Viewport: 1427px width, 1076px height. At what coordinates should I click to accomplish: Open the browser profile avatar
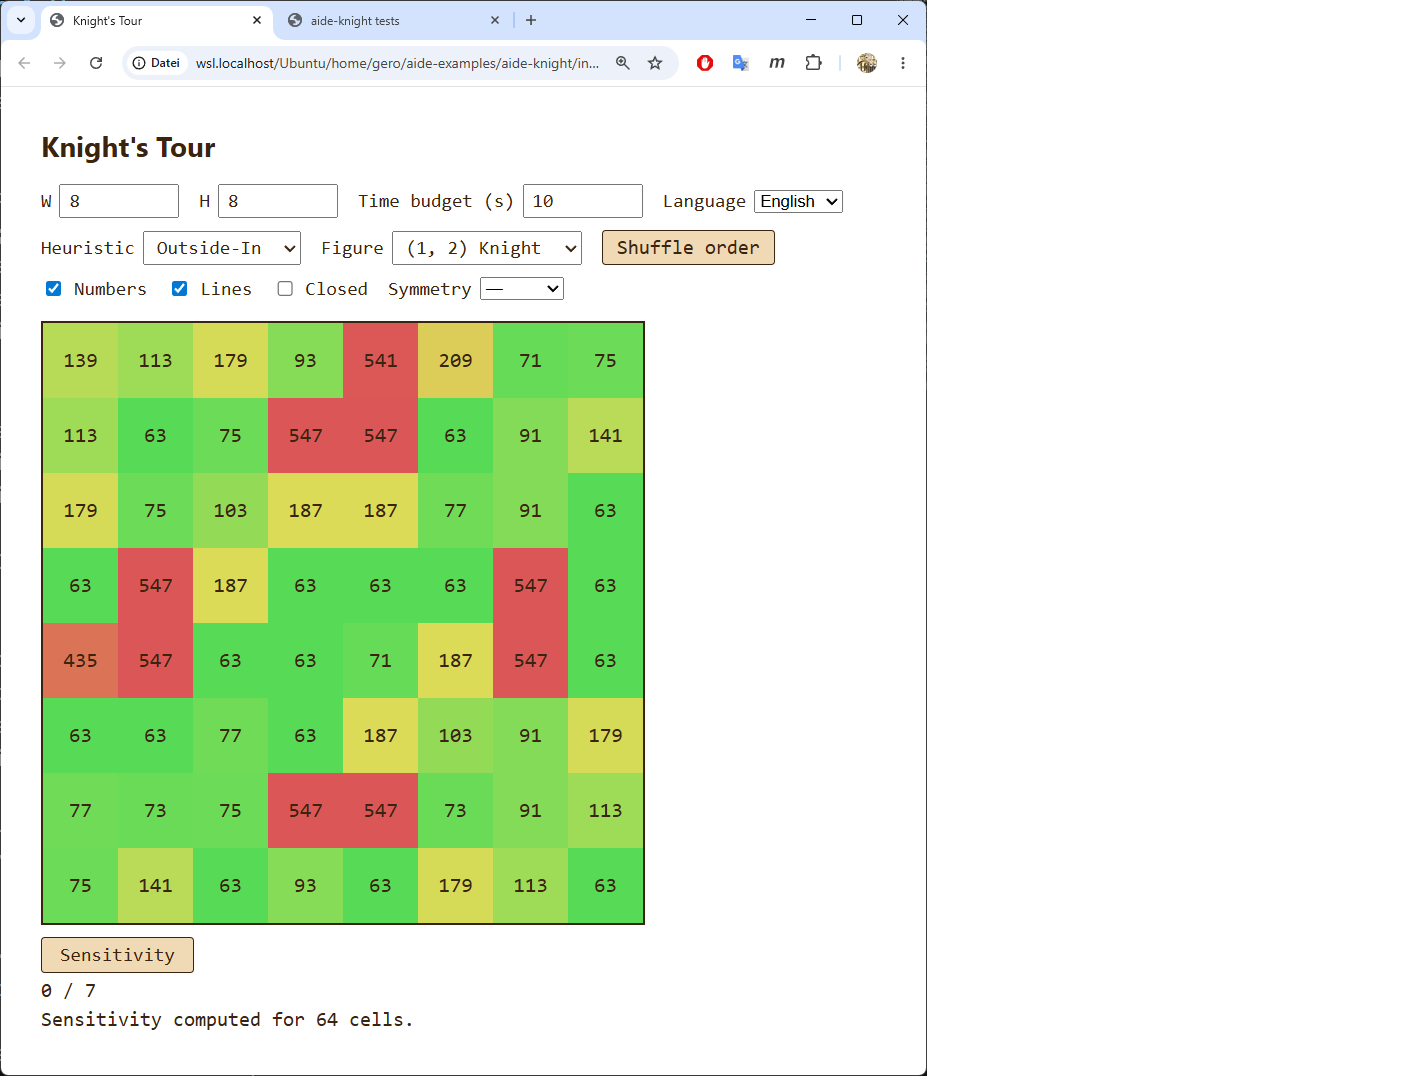[867, 63]
